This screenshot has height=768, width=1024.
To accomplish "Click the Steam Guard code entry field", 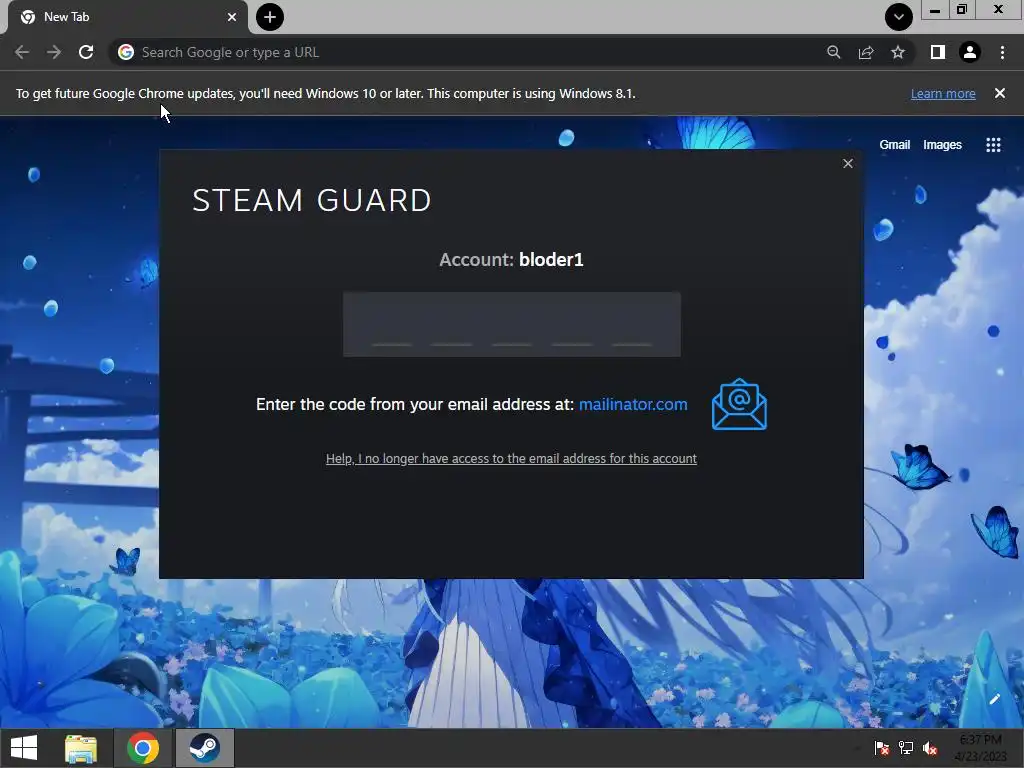I will coord(511,324).
